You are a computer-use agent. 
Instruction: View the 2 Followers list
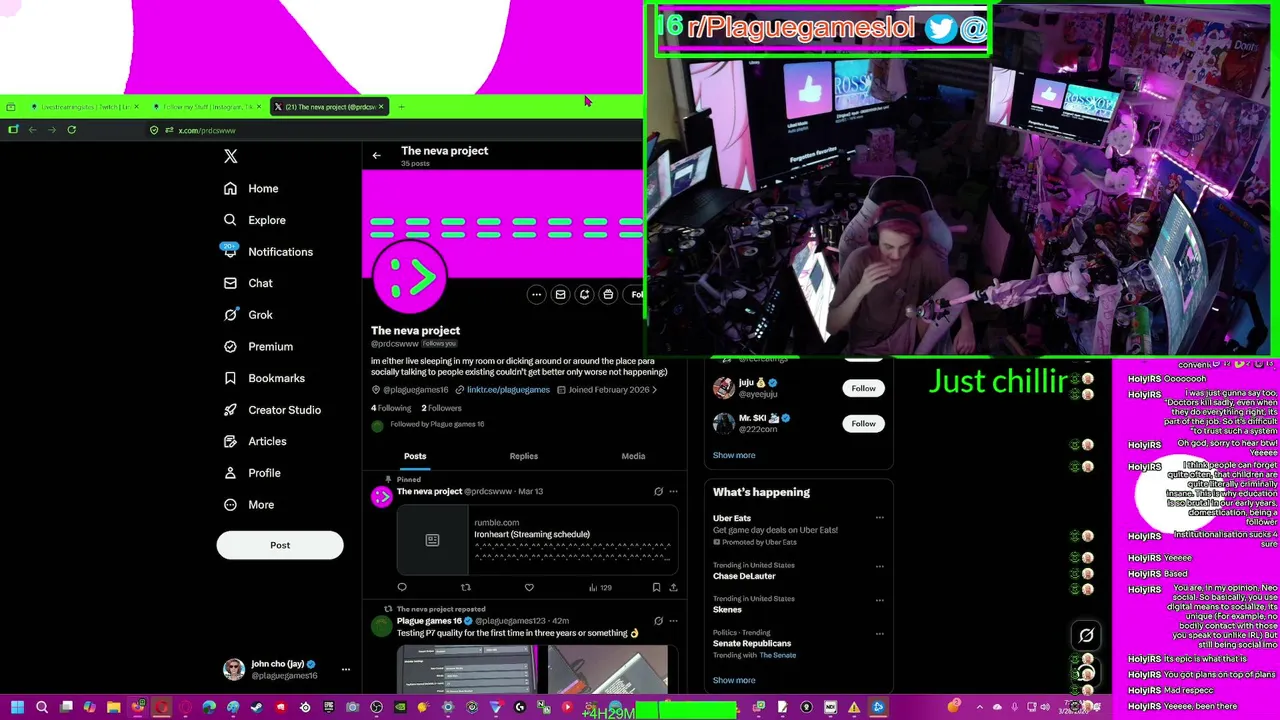(441, 408)
